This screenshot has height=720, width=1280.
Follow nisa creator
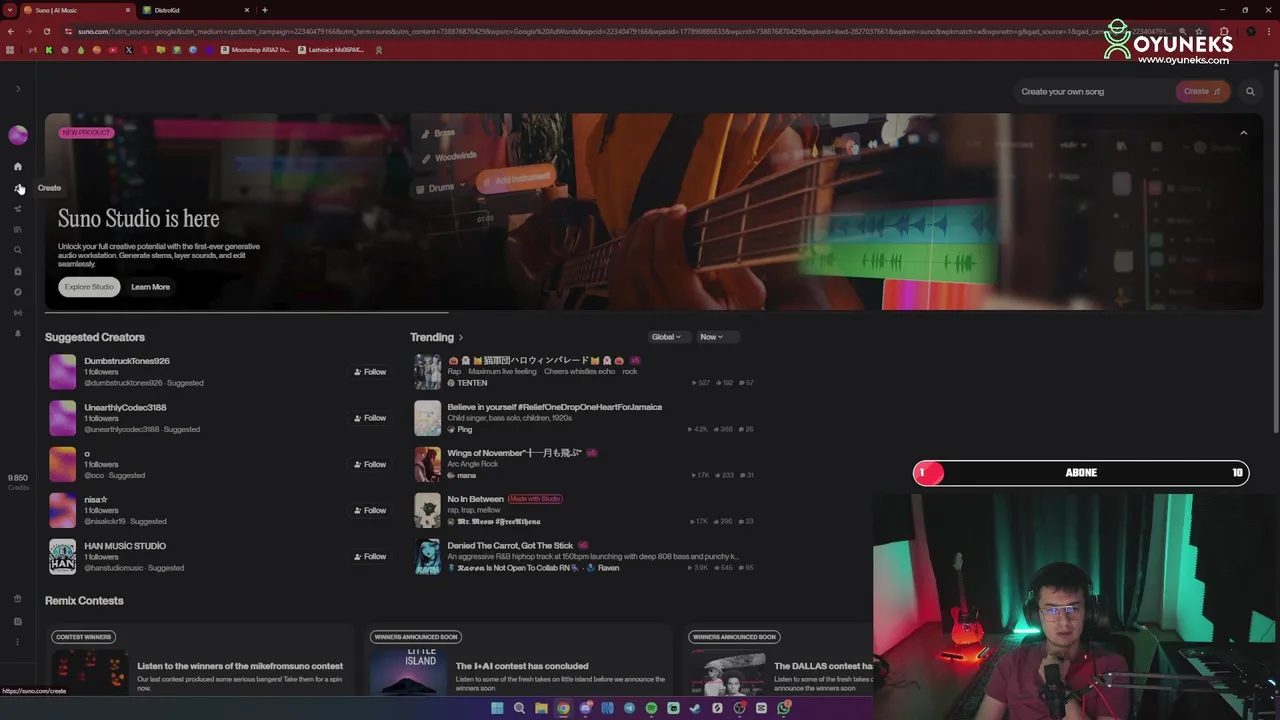[x=370, y=510]
